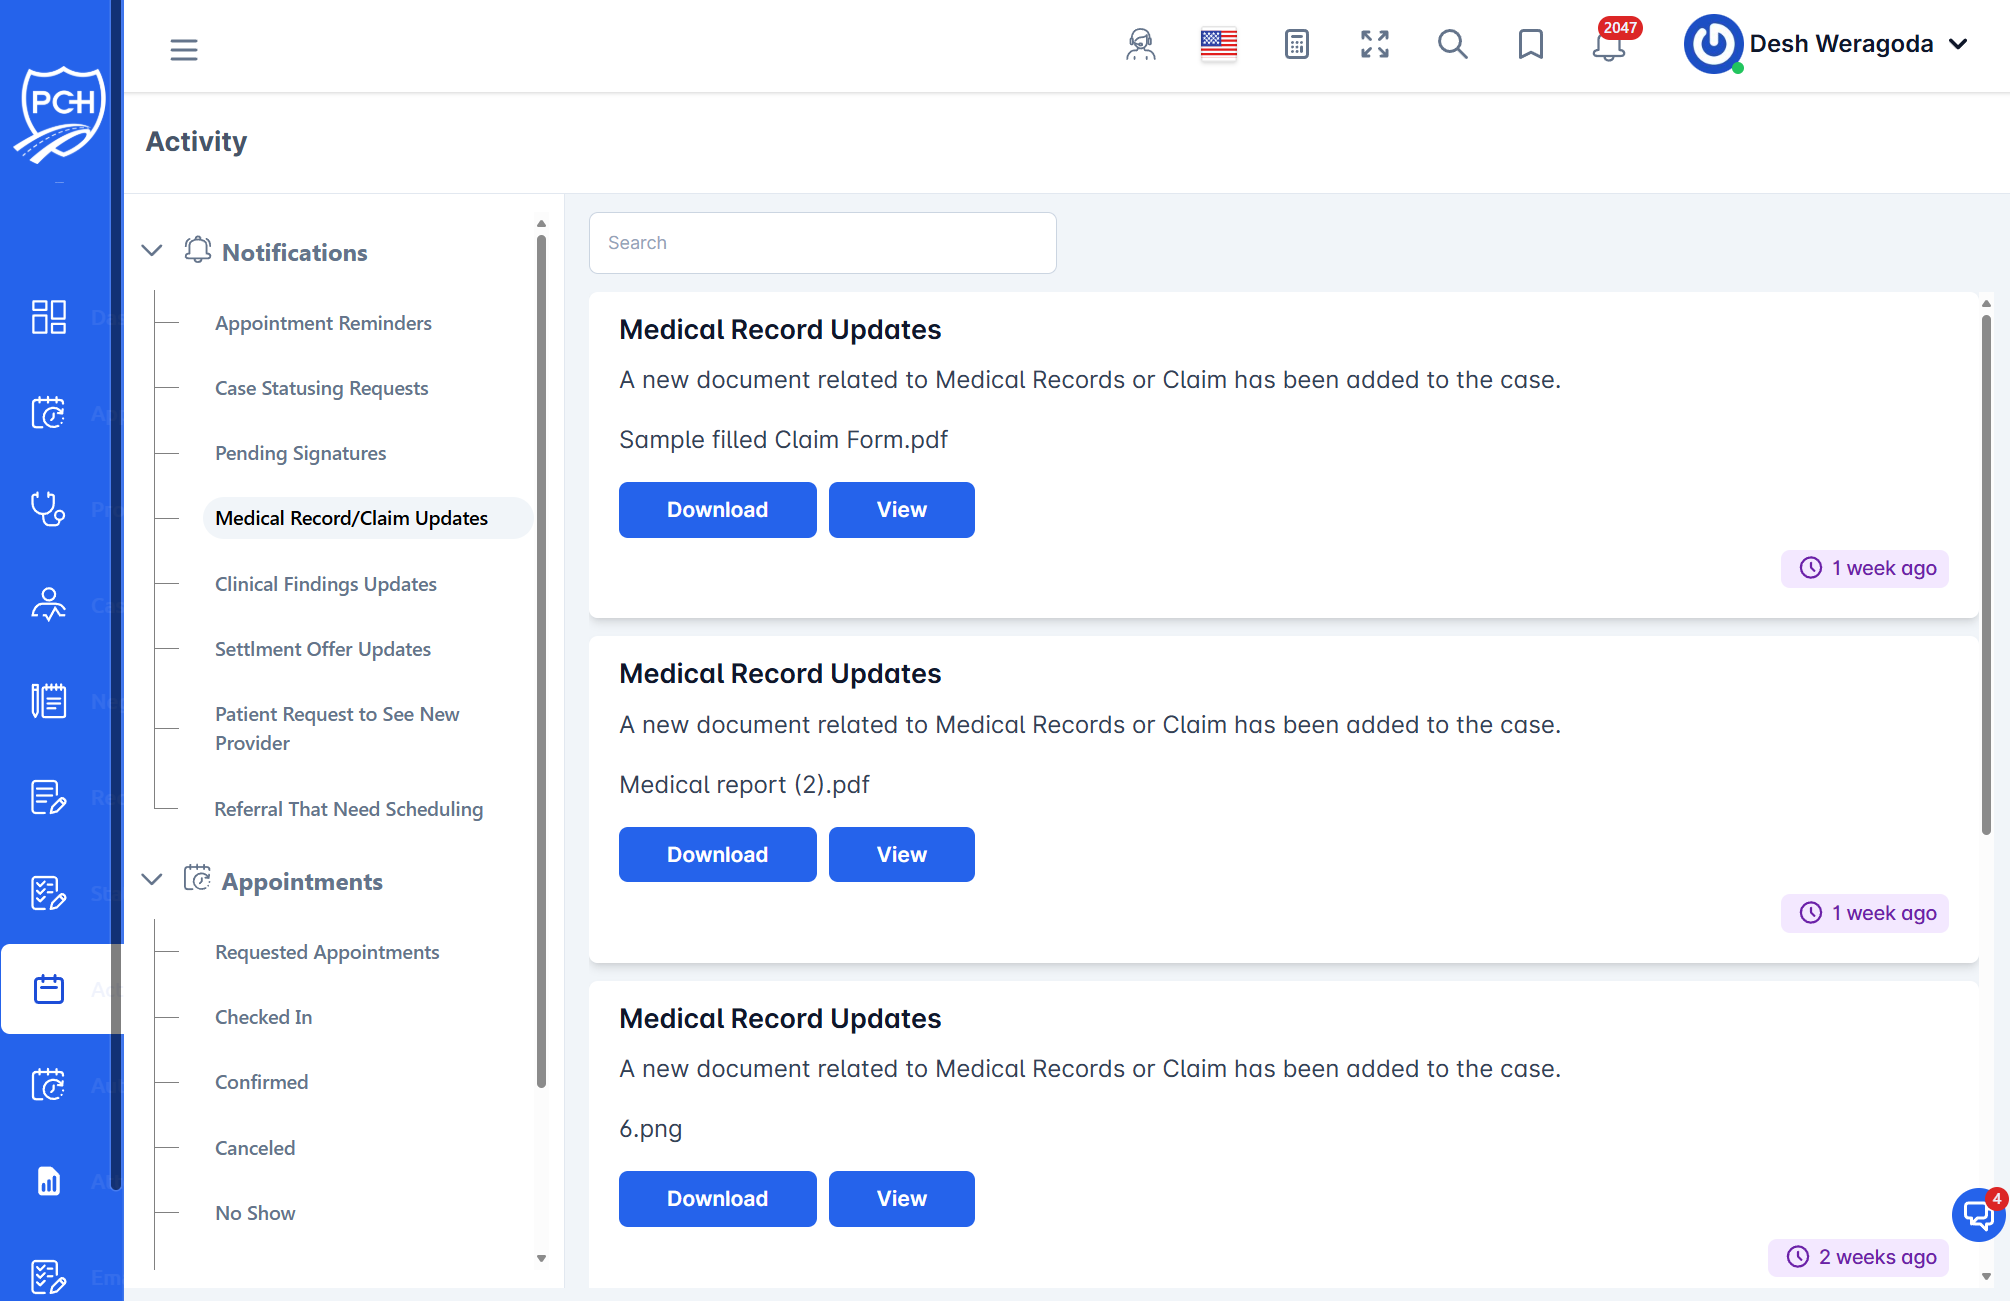This screenshot has height=1301, width=2010.
Task: Toggle the sidebar with the hamburger menu
Action: (x=184, y=49)
